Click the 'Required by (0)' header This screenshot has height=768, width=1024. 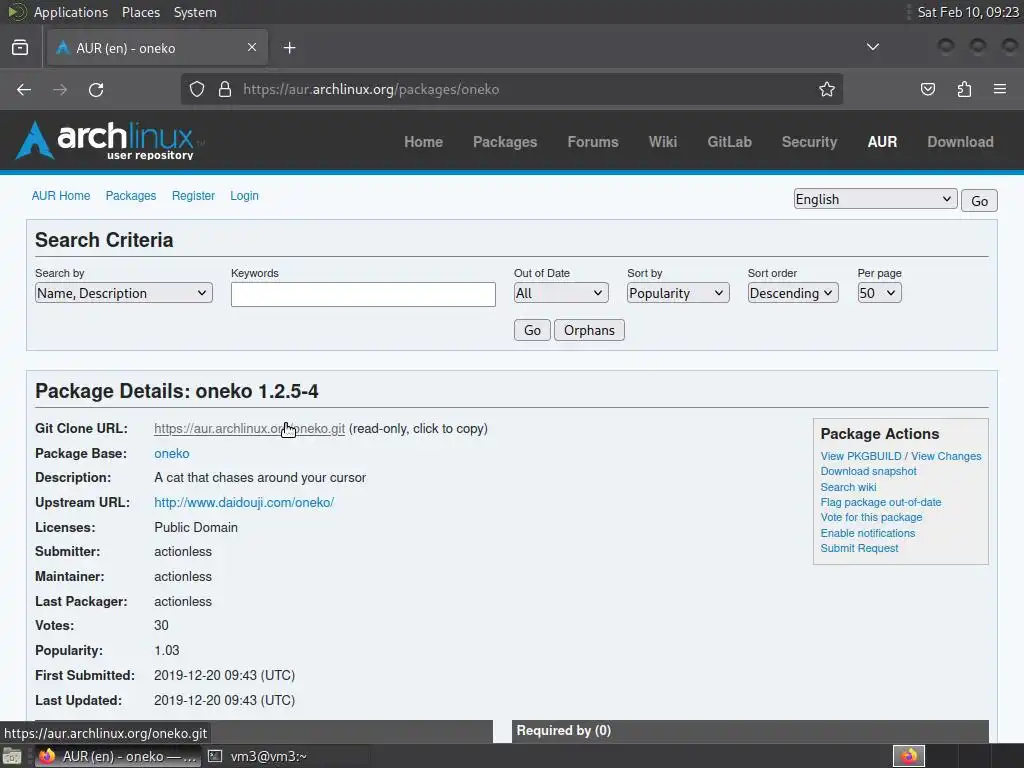click(564, 731)
